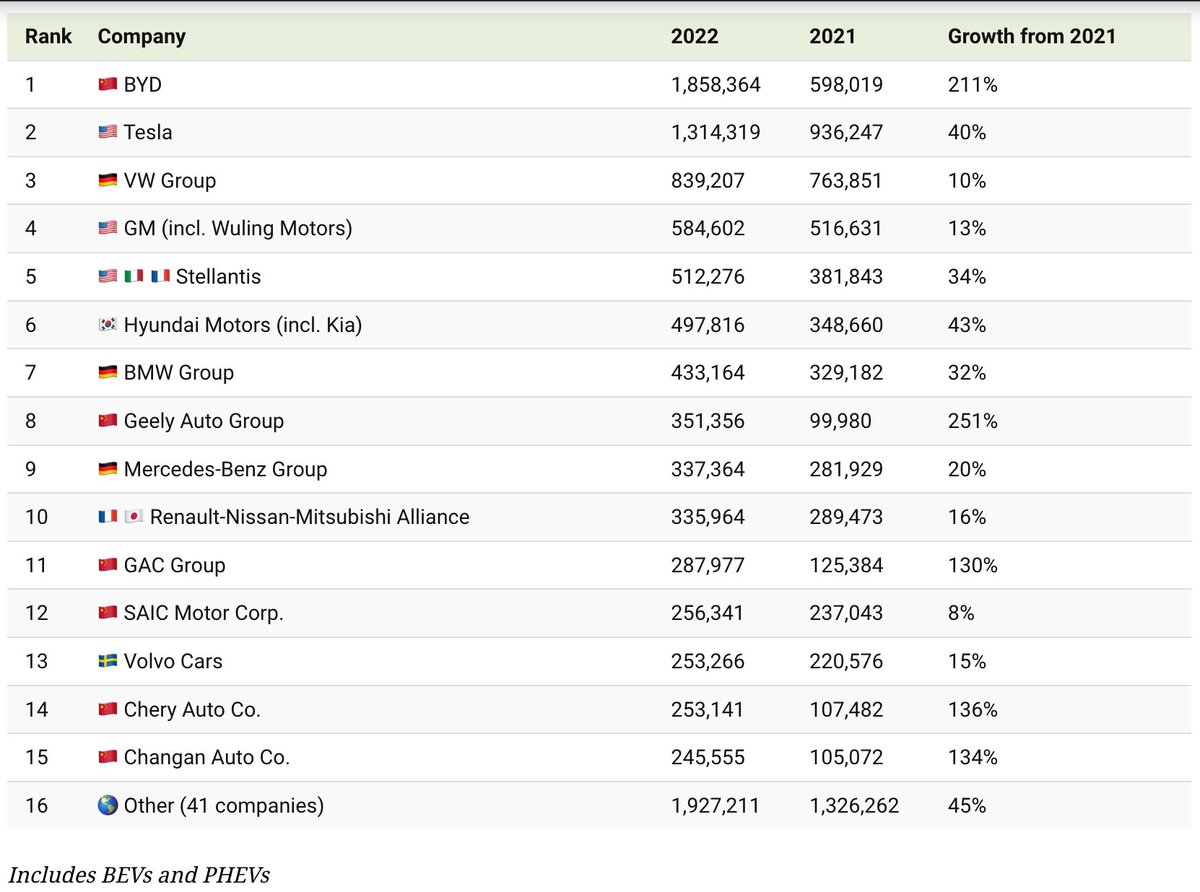Click the Includes BEVs and PHEVs note
Viewport: 1200px width, 892px height.
[x=139, y=875]
